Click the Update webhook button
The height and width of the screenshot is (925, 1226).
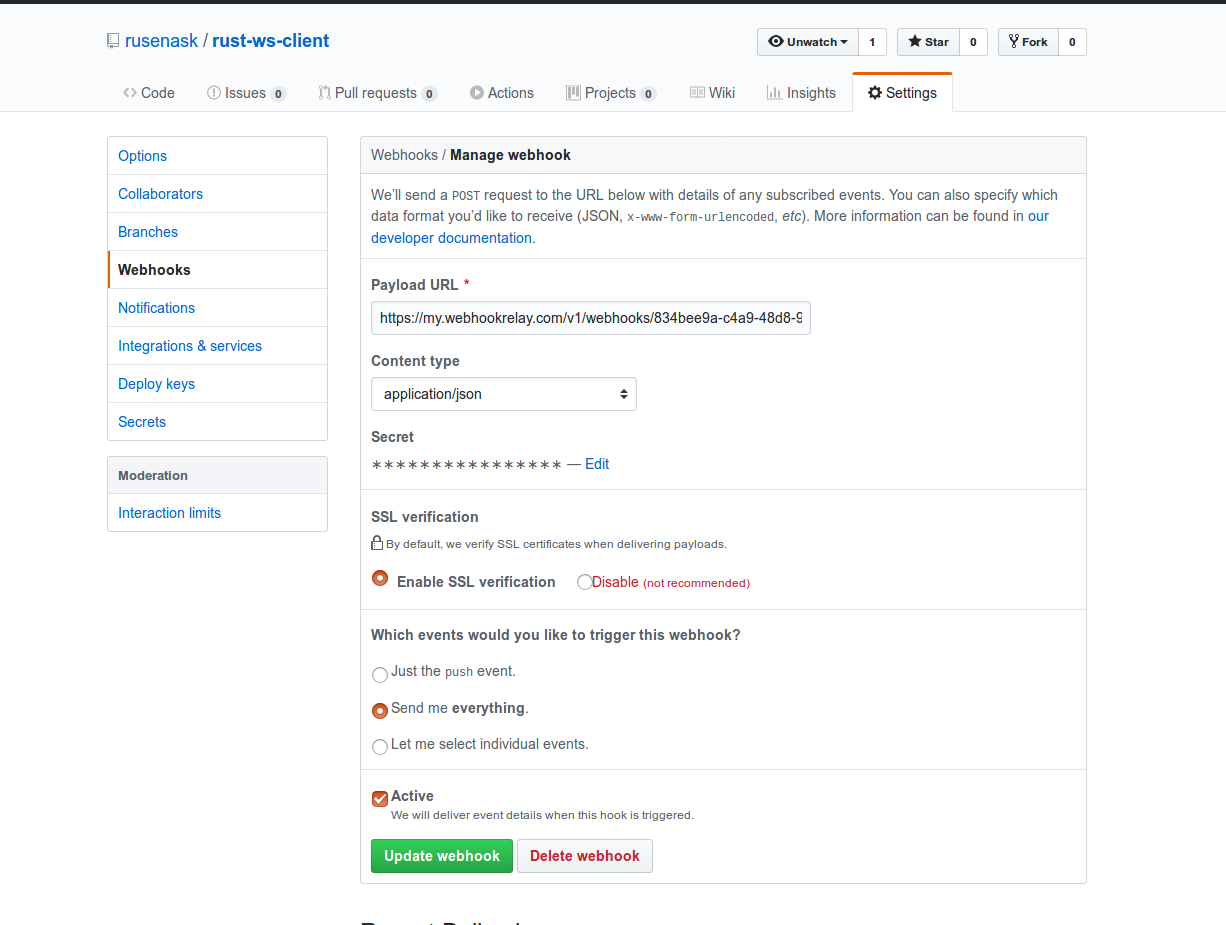click(441, 856)
